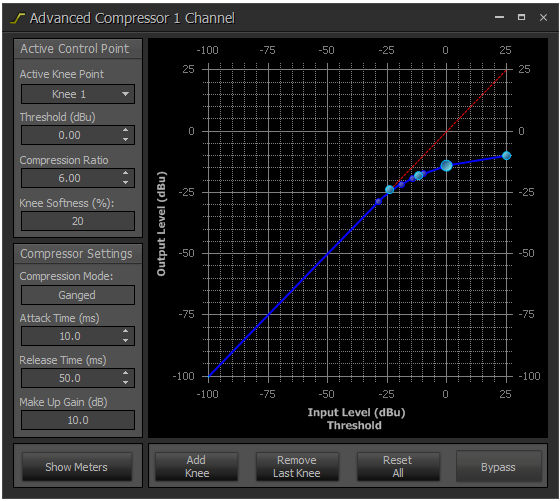Viewport: 560px width, 501px height.
Task: Add a new knee point
Action: [x=196, y=467]
